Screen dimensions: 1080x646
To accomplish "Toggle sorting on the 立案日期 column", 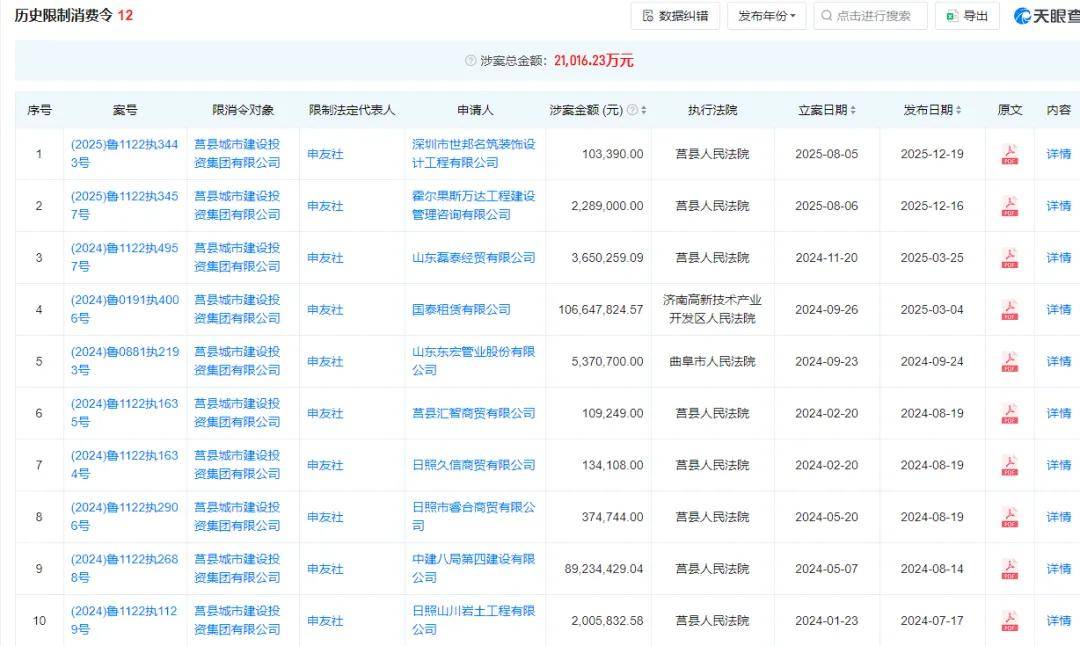I will (x=855, y=110).
